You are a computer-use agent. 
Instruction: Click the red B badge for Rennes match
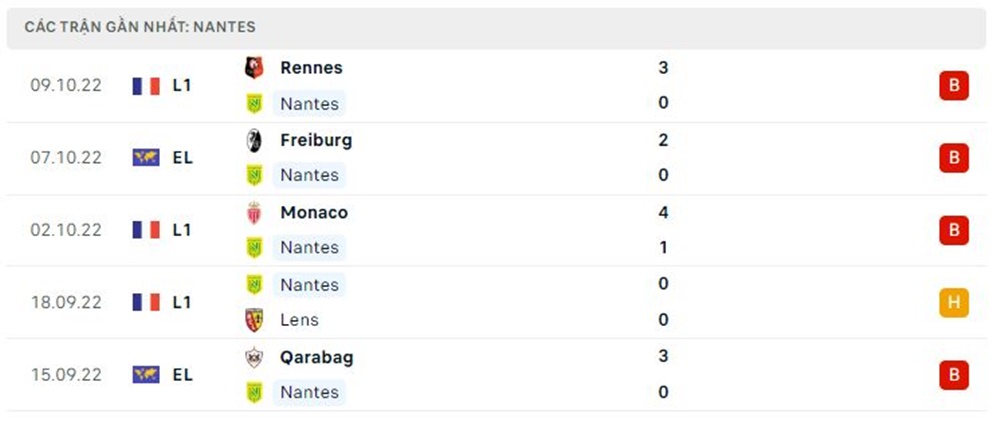(x=953, y=86)
